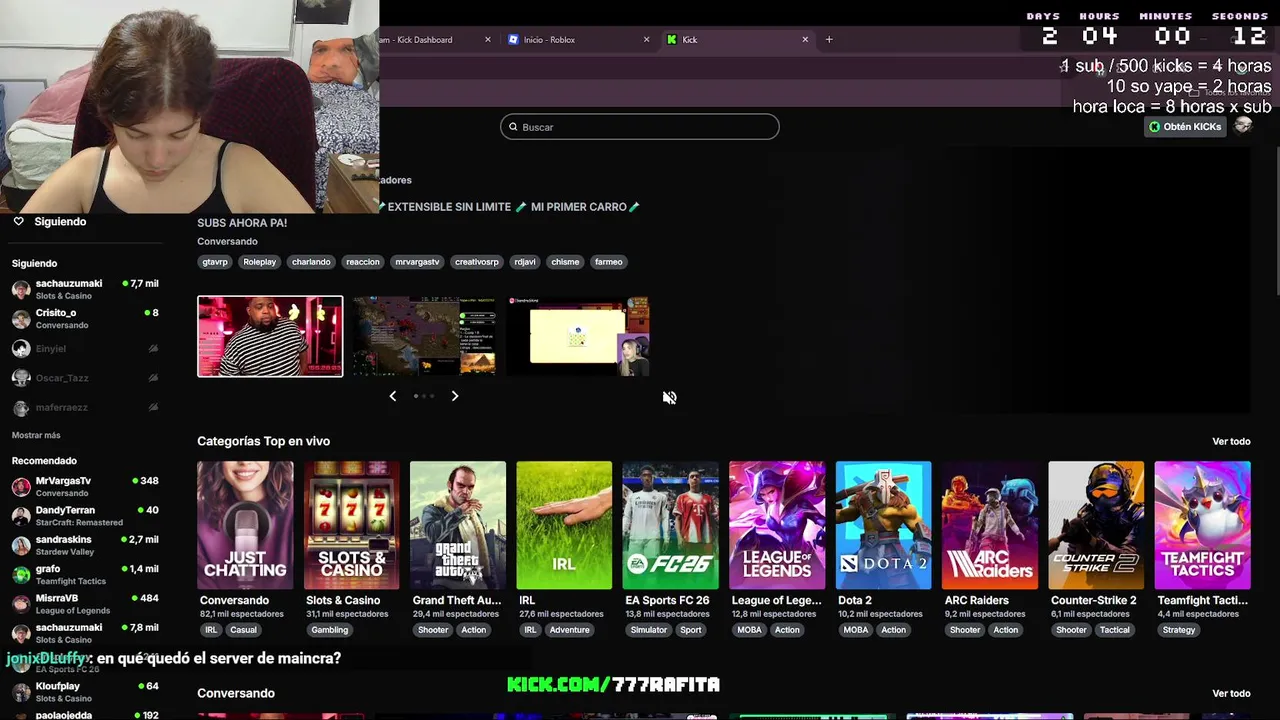This screenshot has height=720, width=1280.
Task: Open recommended channel Kloufplay
Action: pyautogui.click(x=85, y=692)
